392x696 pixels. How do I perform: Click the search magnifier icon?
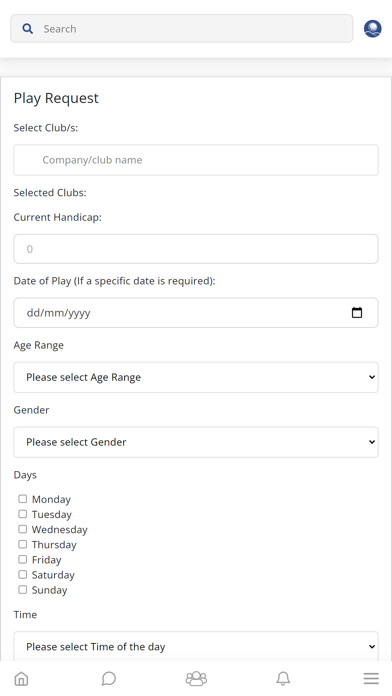coord(28,29)
